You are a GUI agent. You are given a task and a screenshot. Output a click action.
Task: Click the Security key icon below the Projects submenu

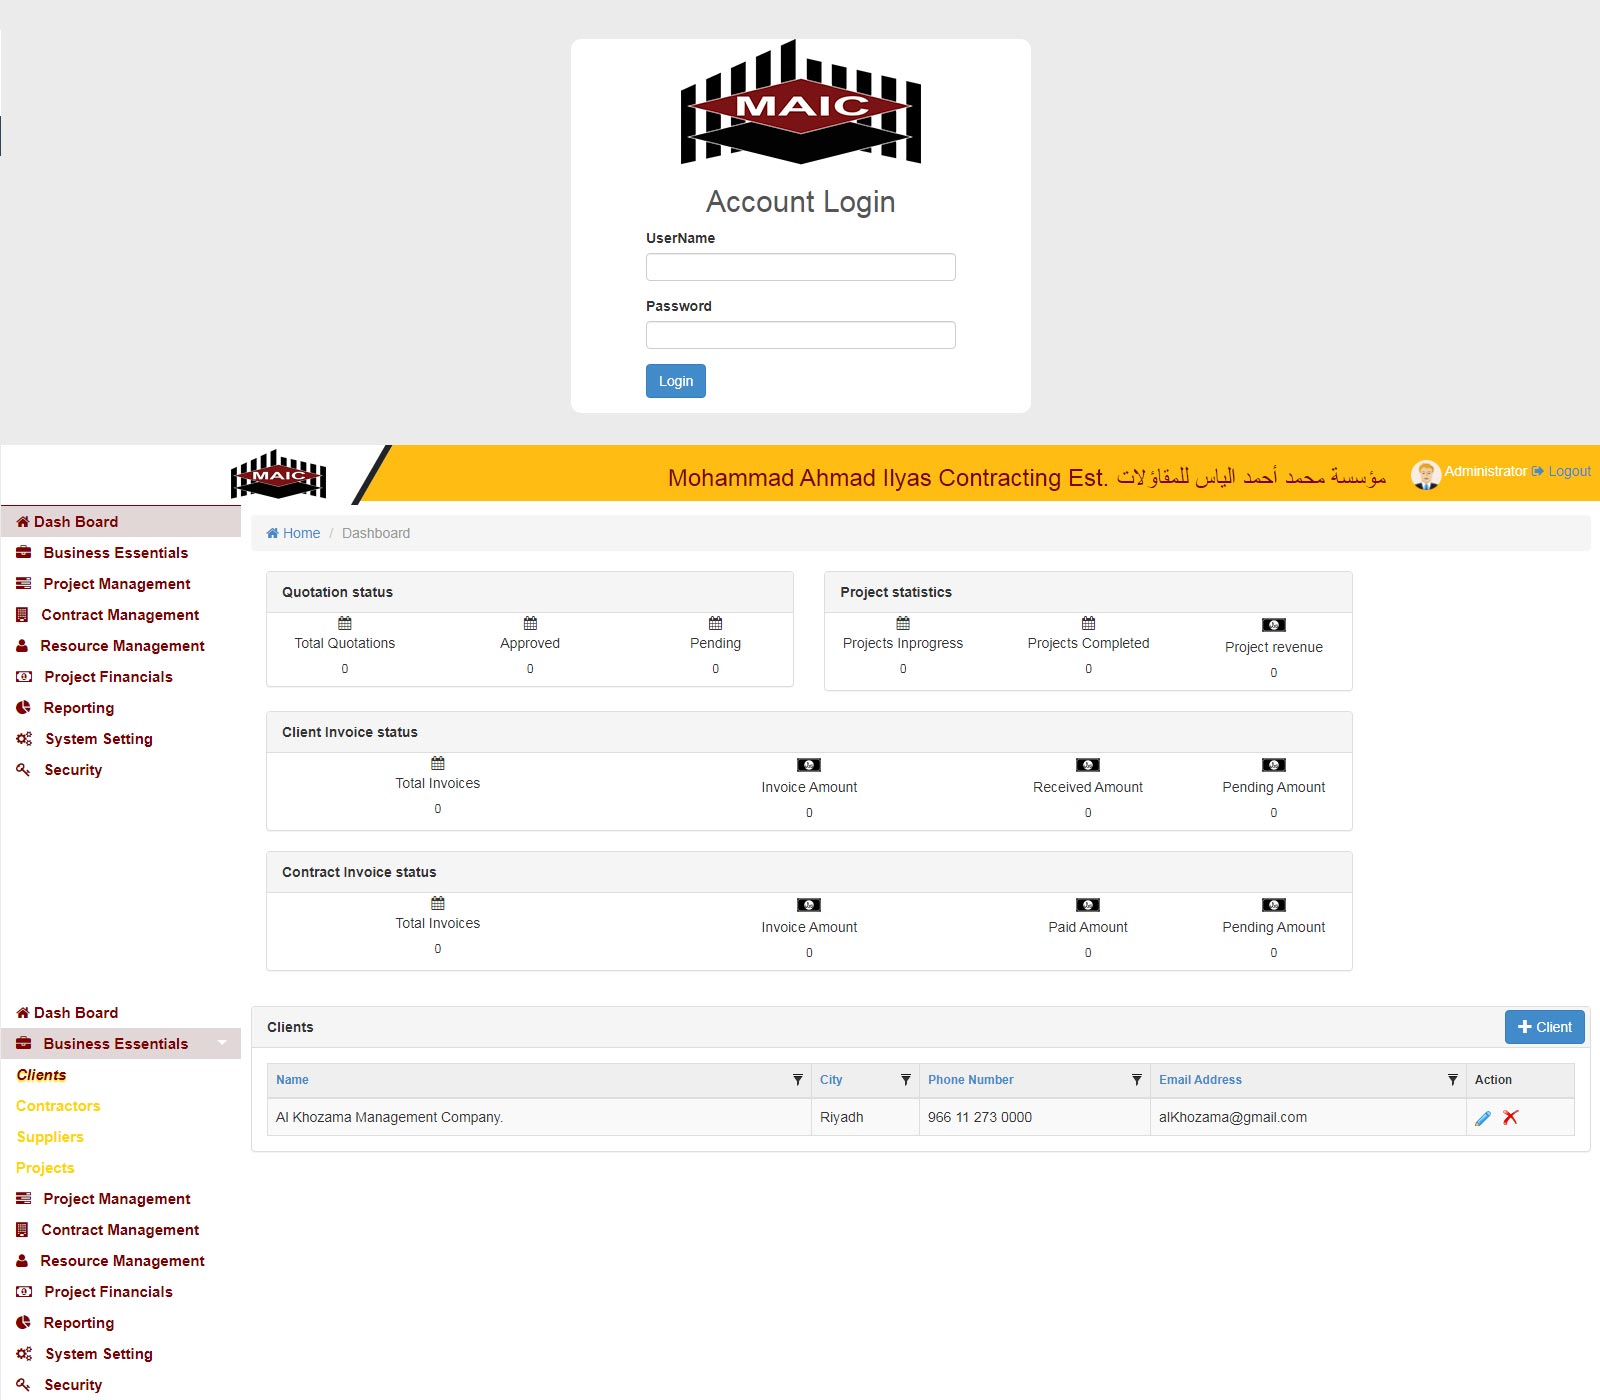click(23, 1384)
